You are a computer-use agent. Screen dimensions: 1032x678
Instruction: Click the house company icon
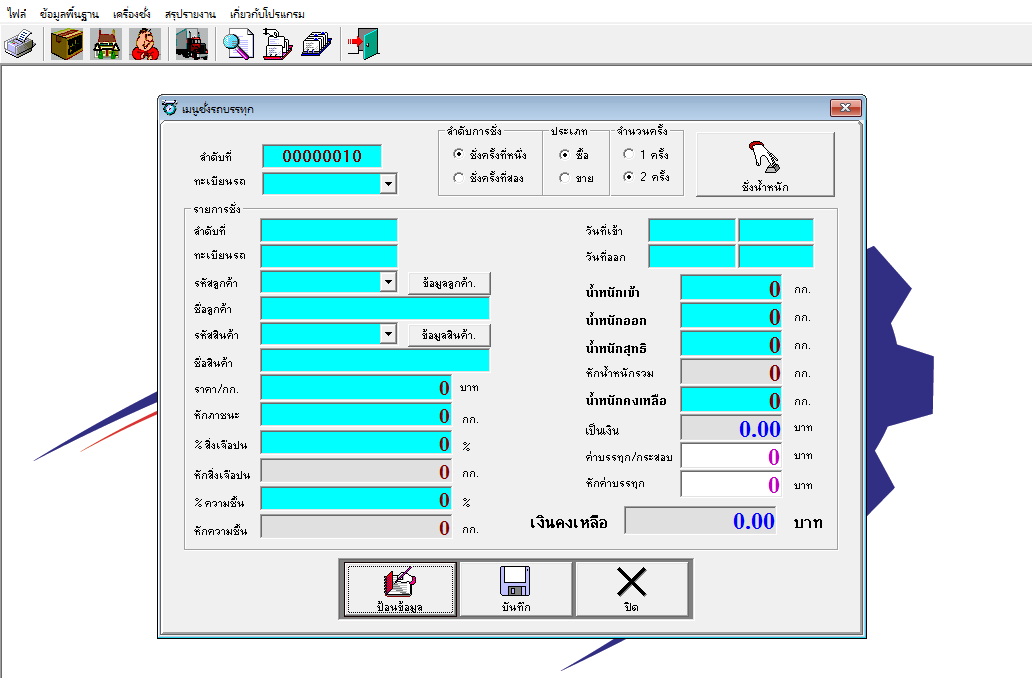pyautogui.click(x=106, y=44)
